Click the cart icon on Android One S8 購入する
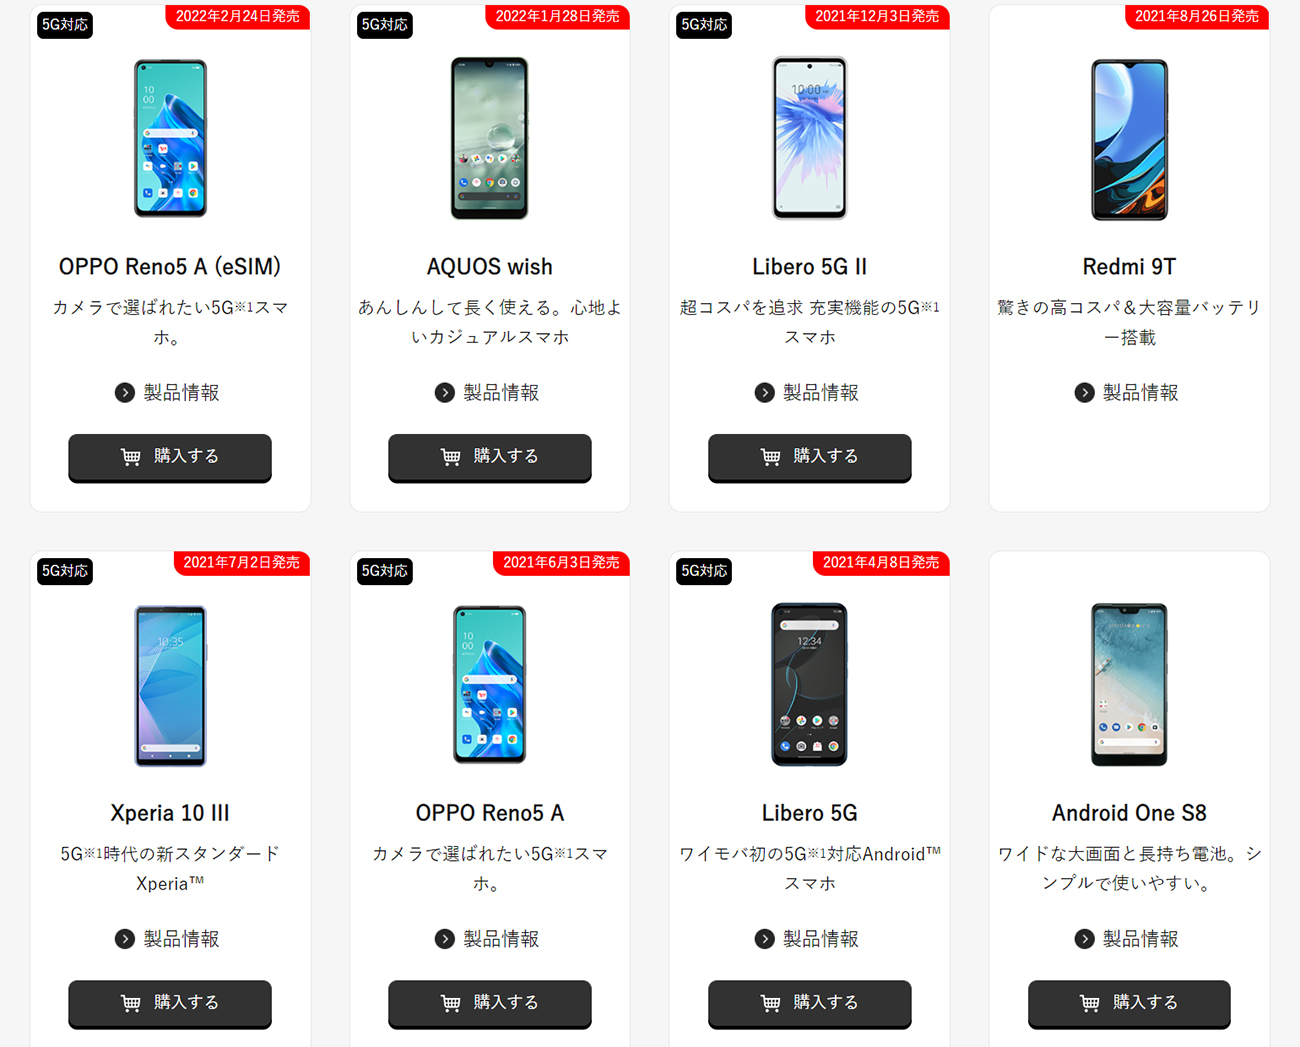 pyautogui.click(x=1090, y=1003)
